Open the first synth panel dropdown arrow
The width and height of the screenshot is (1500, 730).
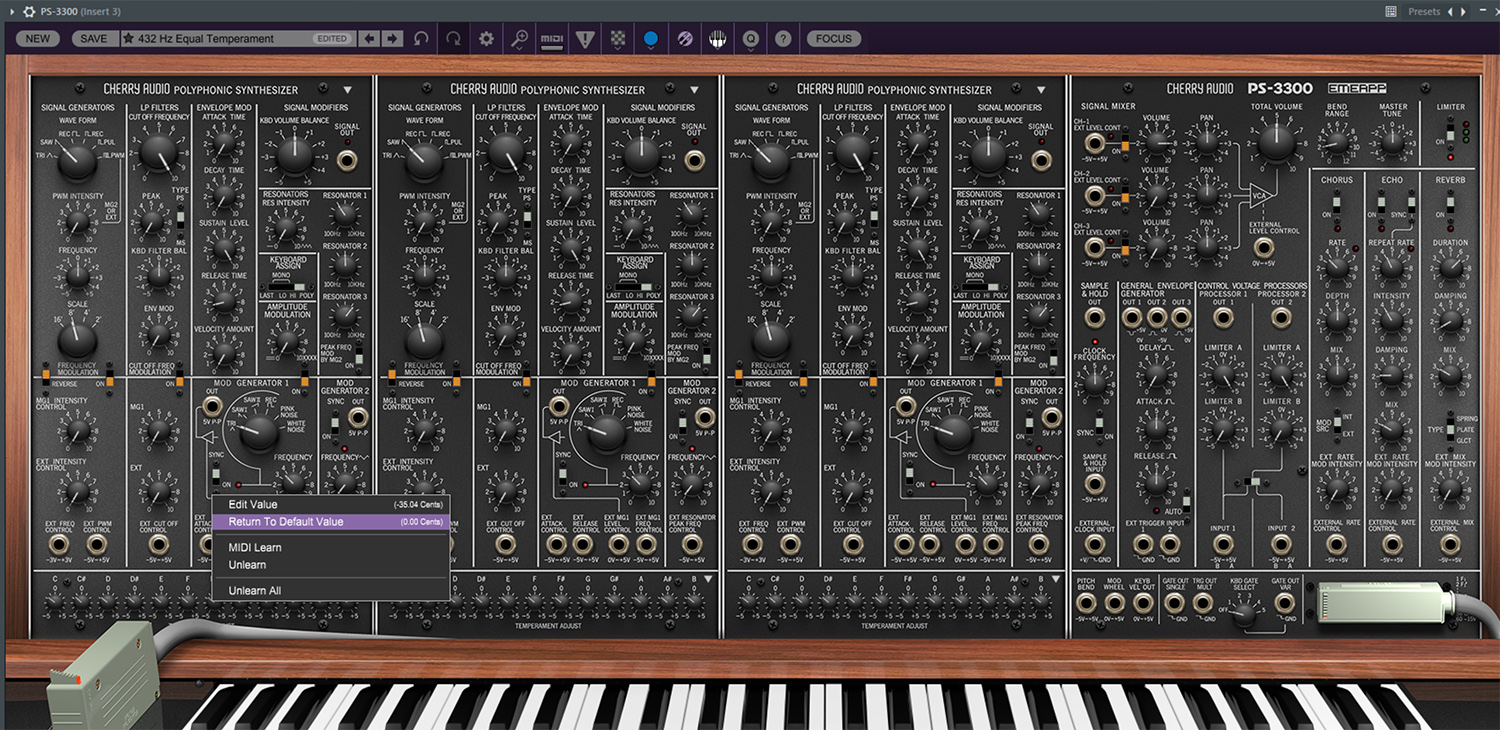347,90
